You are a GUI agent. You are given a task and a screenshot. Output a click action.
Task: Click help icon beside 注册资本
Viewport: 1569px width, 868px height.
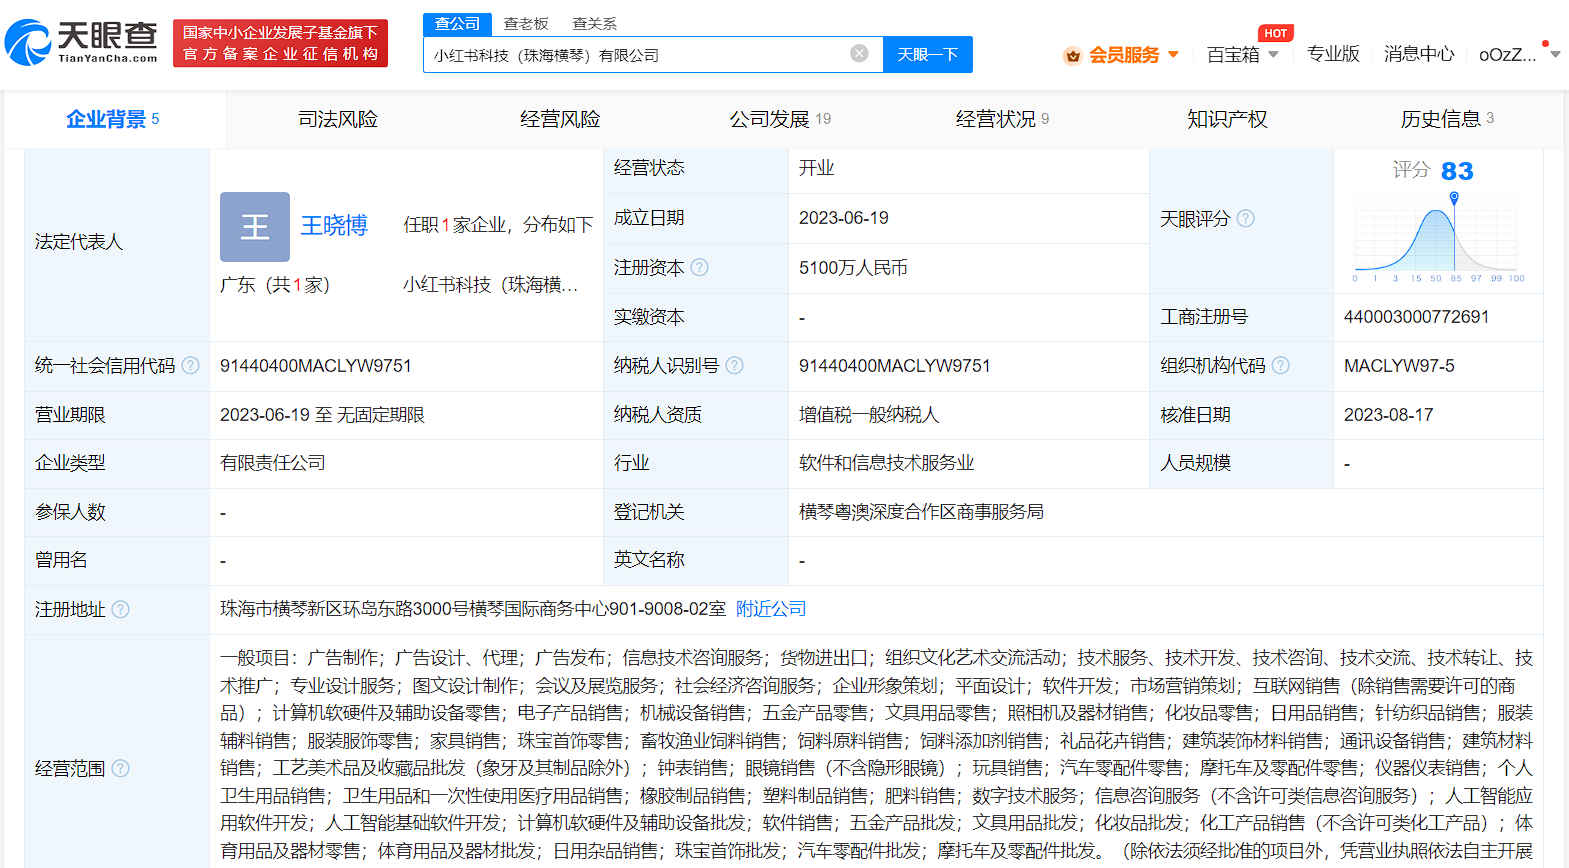(x=700, y=267)
